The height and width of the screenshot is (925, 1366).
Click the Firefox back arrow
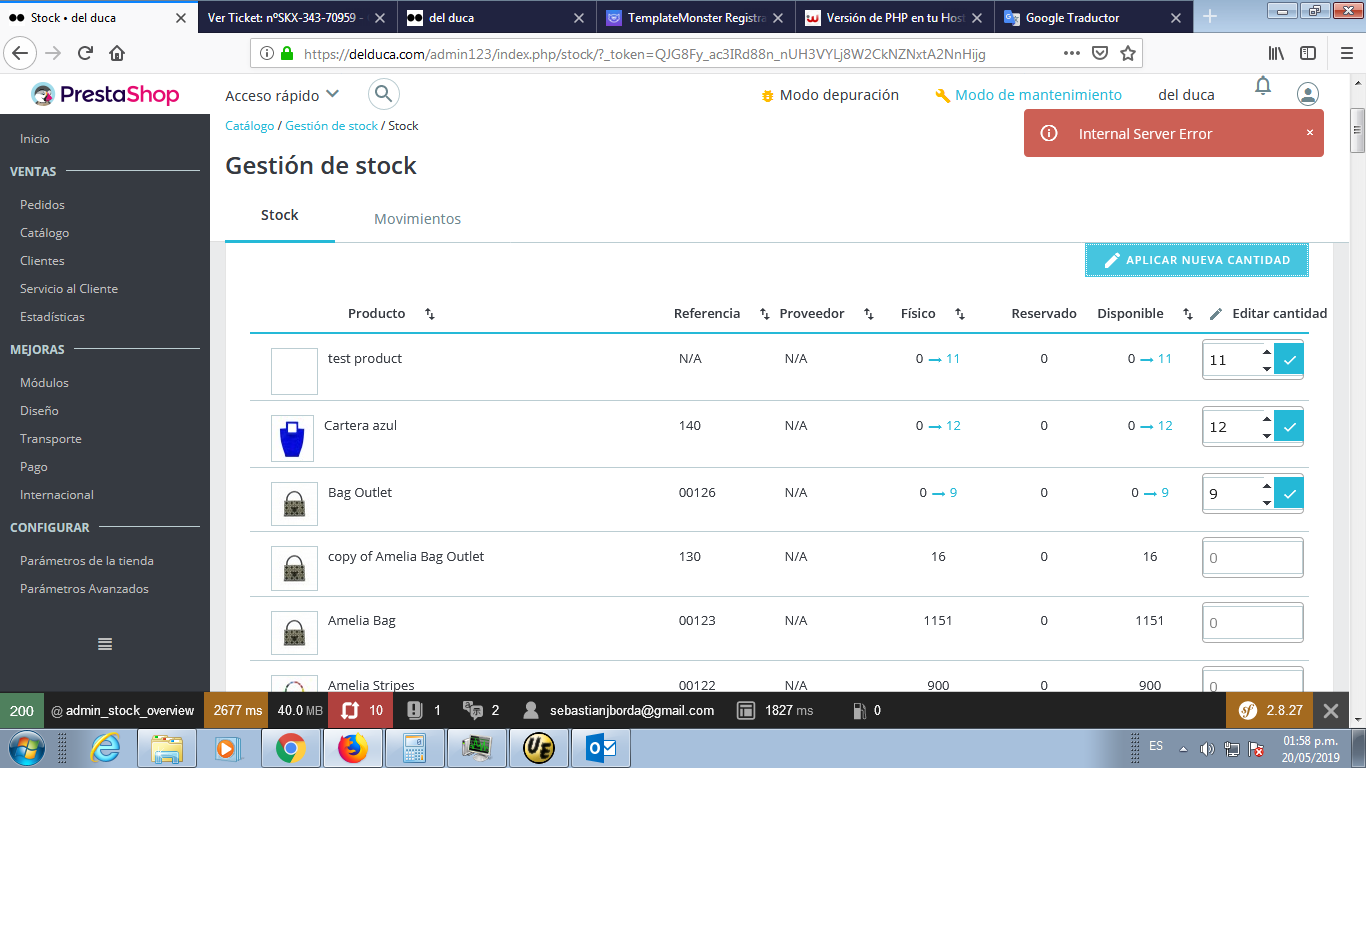coord(21,53)
